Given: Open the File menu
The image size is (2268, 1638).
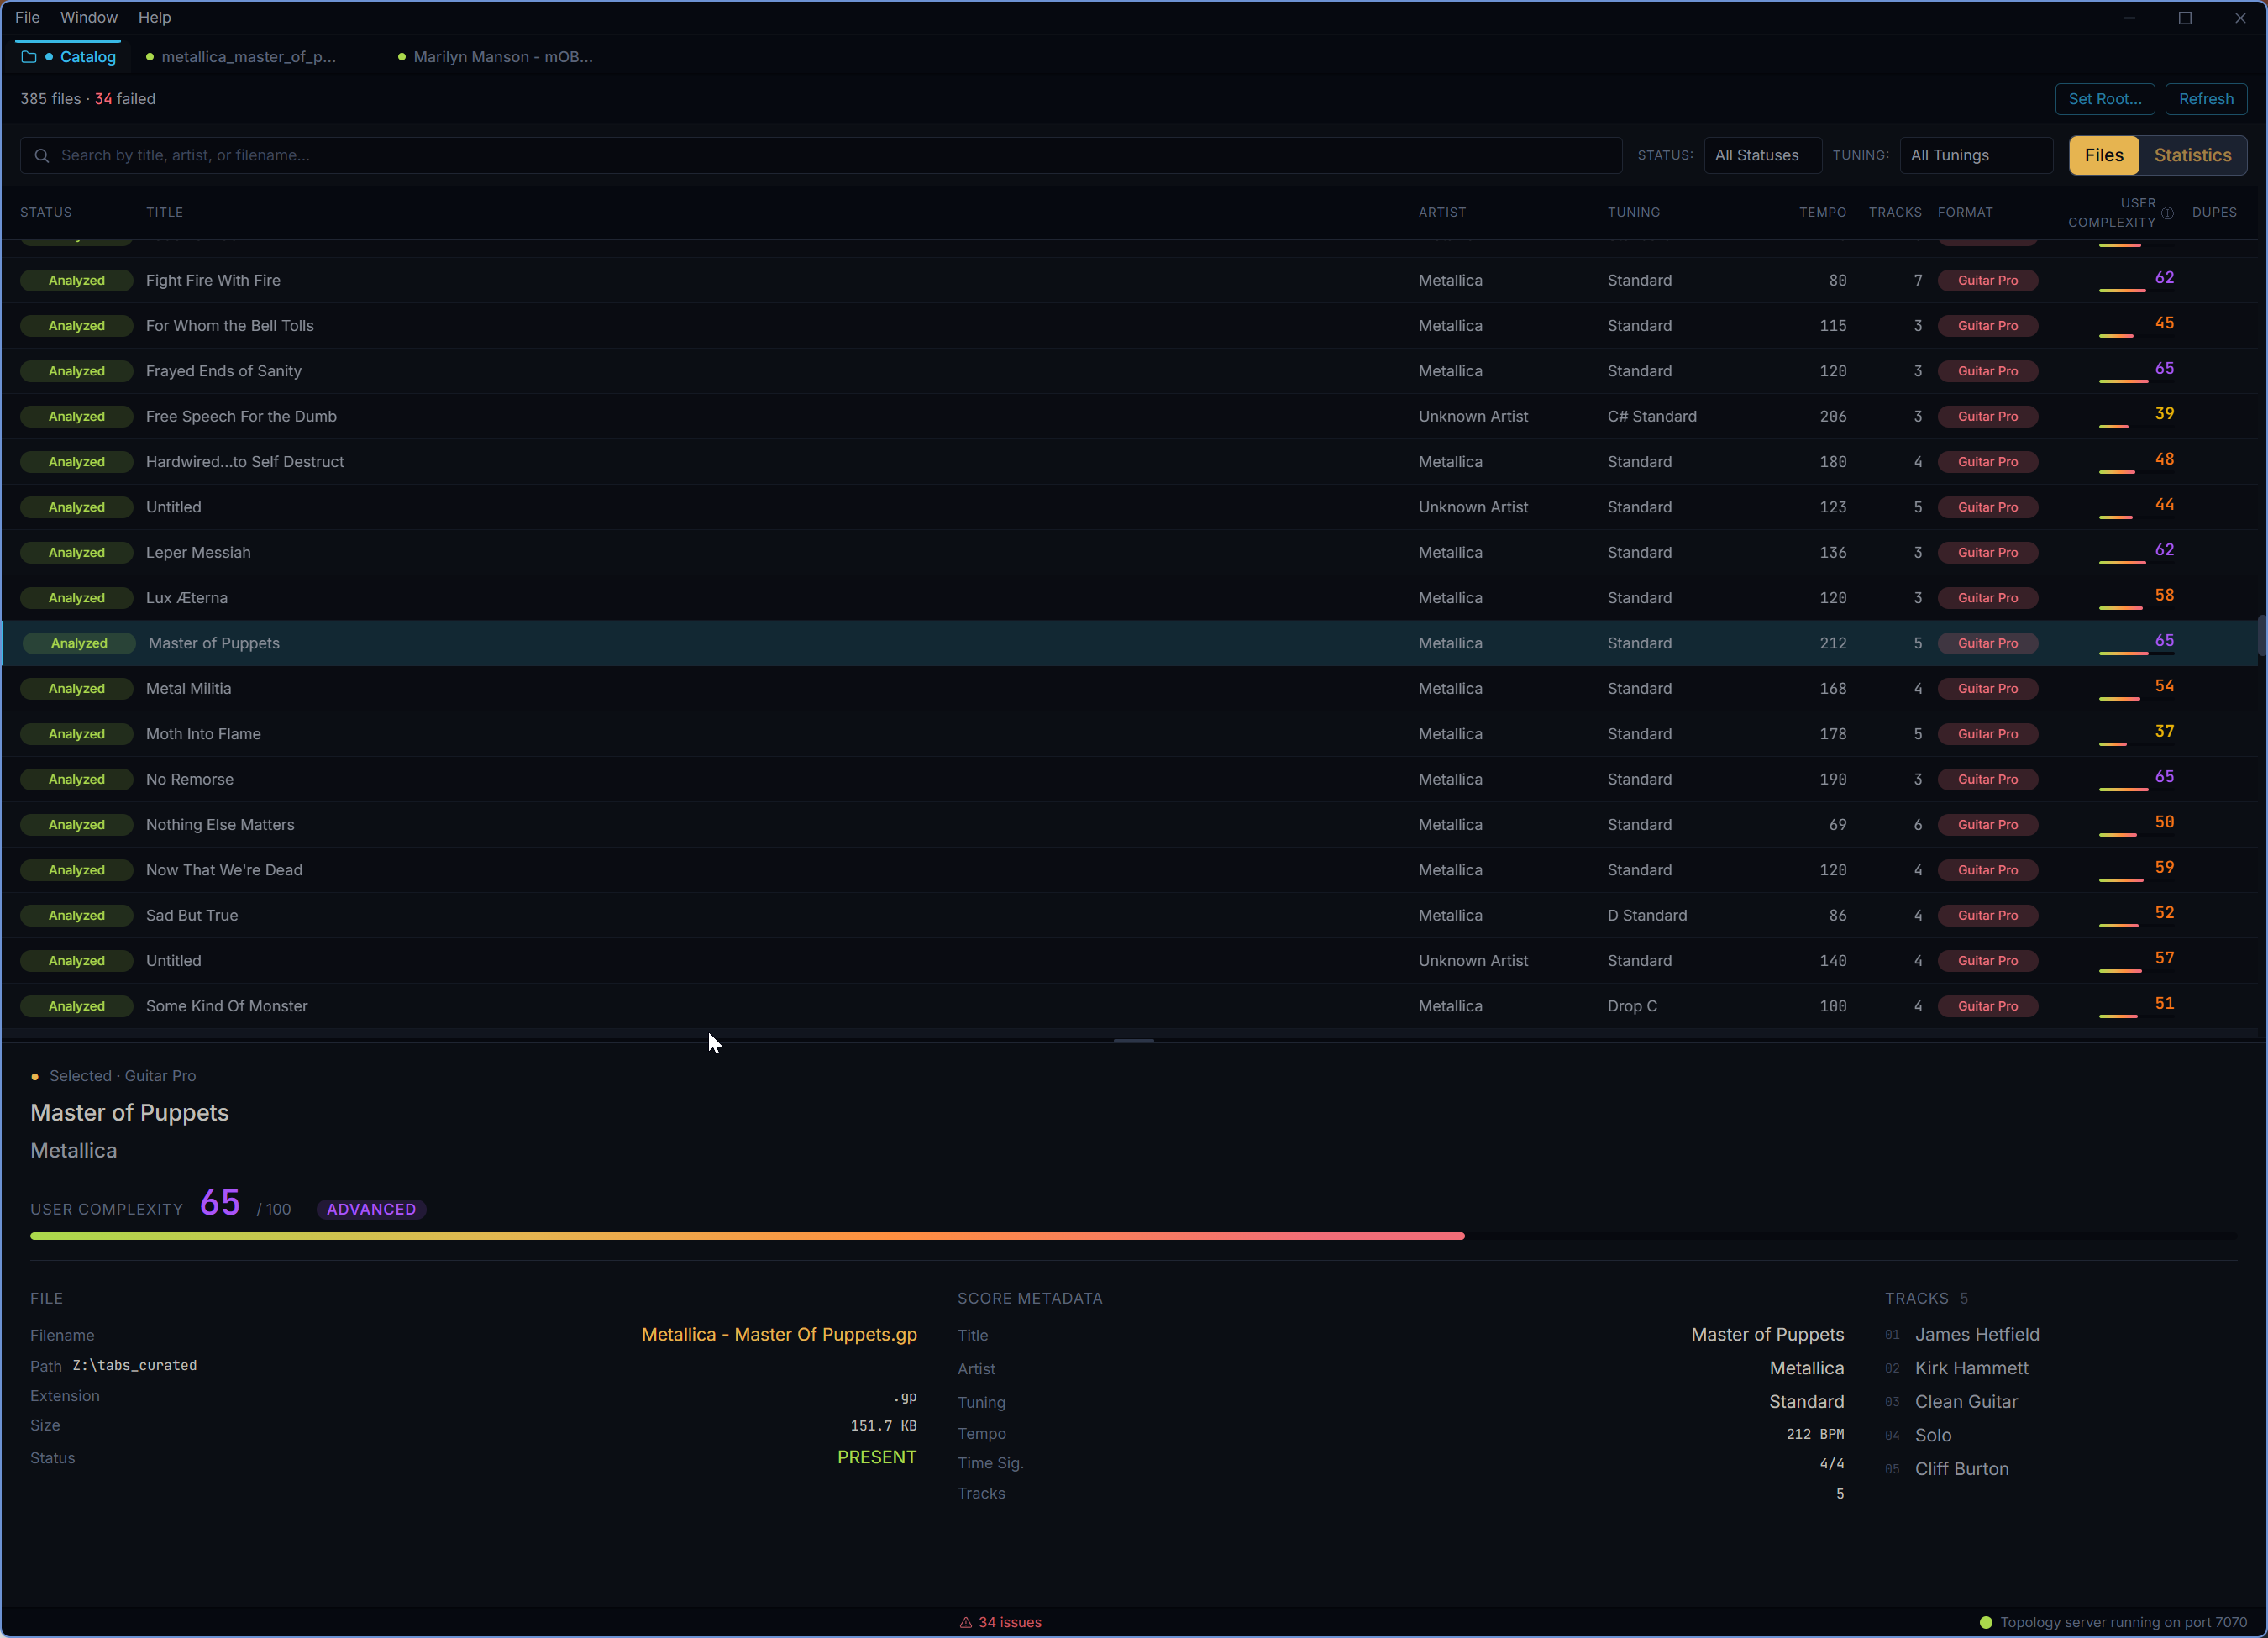Looking at the screenshot, I should (27, 17).
